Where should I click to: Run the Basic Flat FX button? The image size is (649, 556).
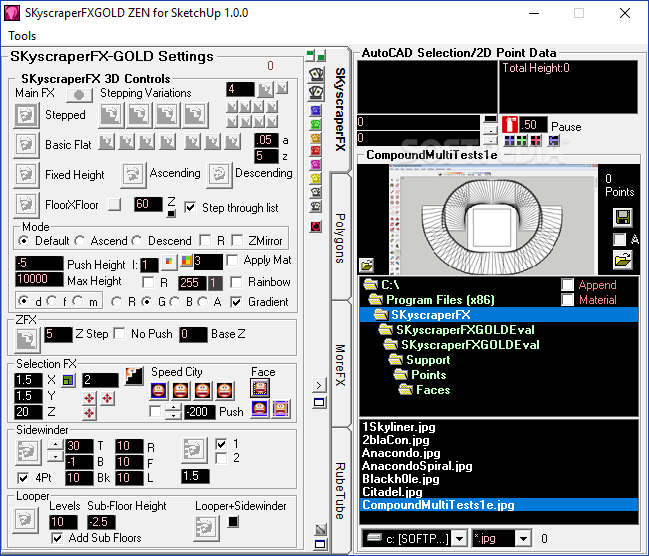coord(26,145)
